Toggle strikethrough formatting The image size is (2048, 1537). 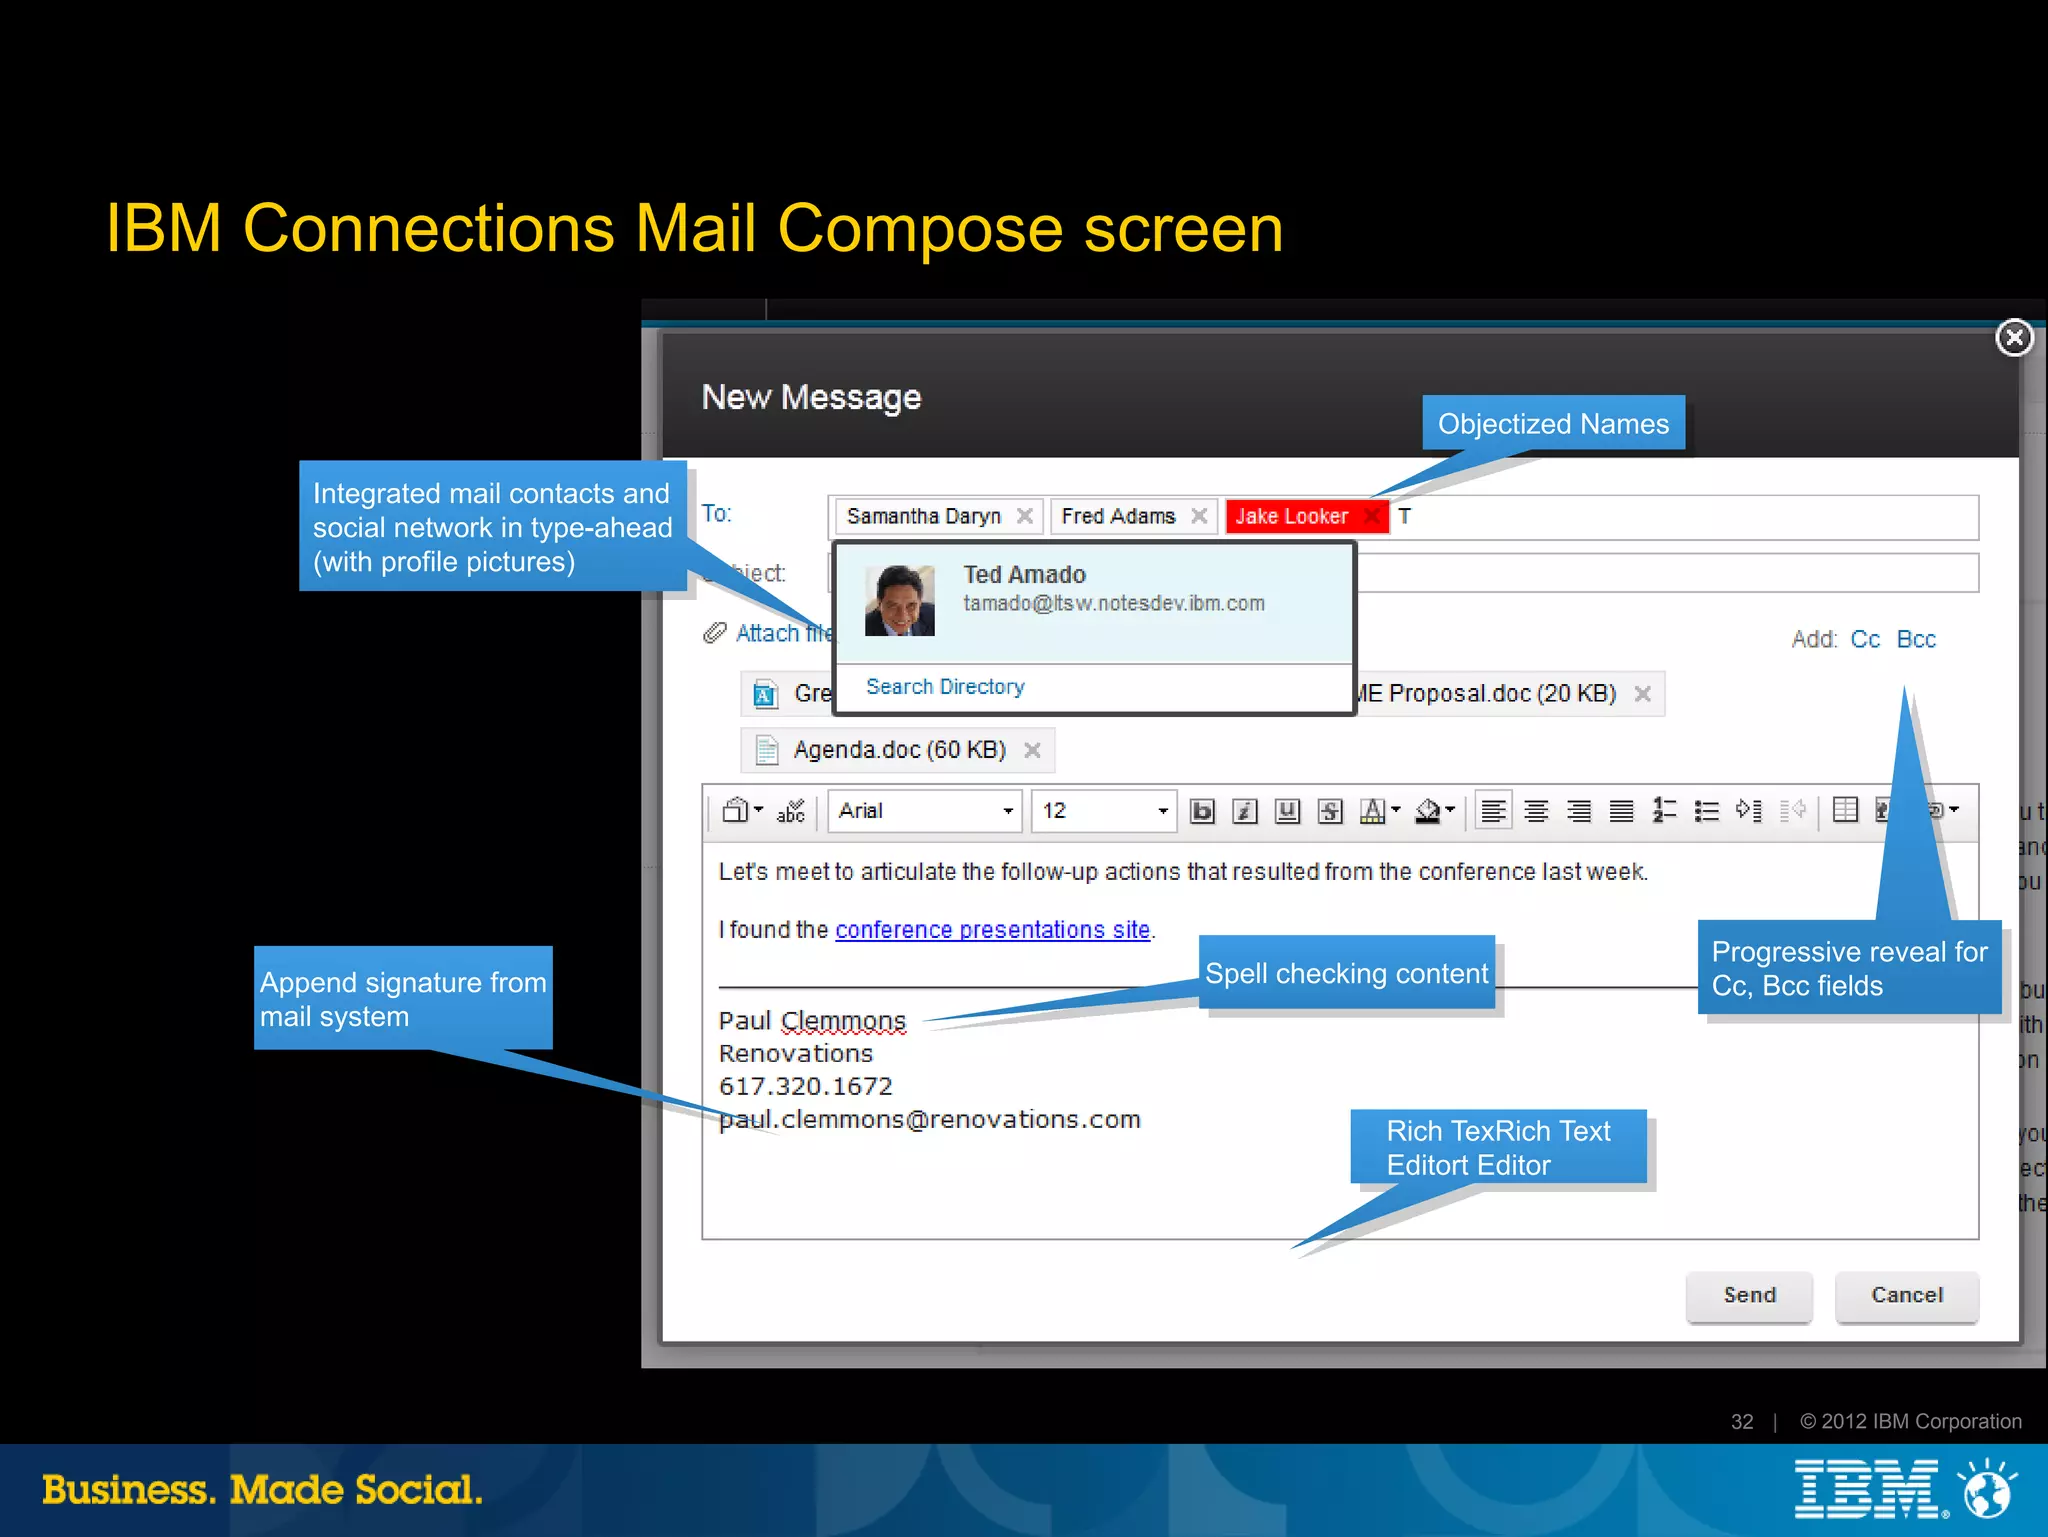1331,811
